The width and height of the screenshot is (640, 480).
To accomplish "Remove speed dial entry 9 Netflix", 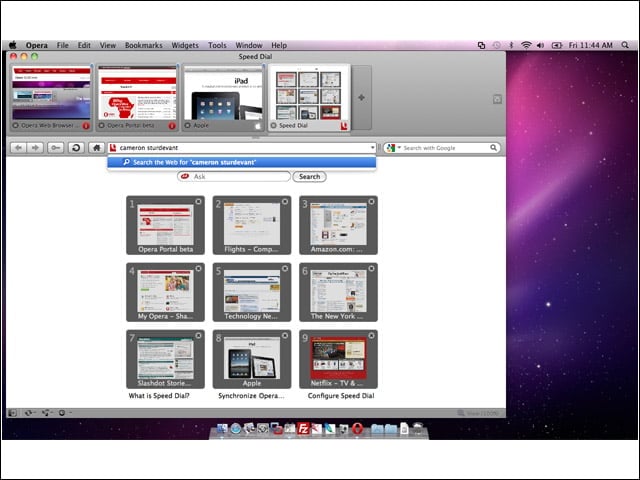I will (x=371, y=336).
